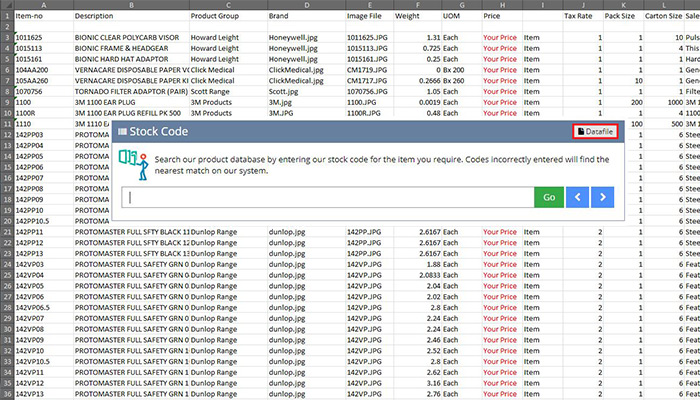Image resolution: width=700 pixels, height=400 pixels.
Task: Select item number cell 142PP13
Action: coord(44,254)
